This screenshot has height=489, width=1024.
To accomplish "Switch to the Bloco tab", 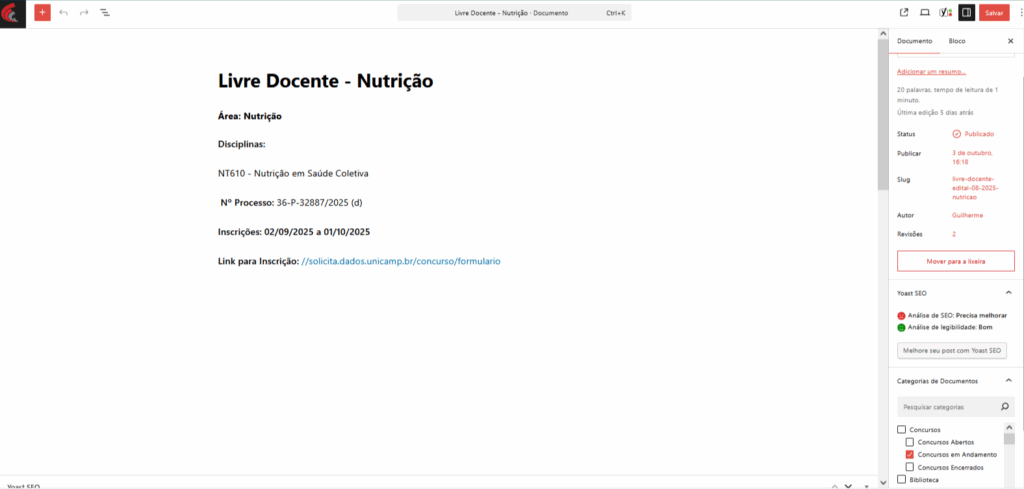I will tap(957, 41).
